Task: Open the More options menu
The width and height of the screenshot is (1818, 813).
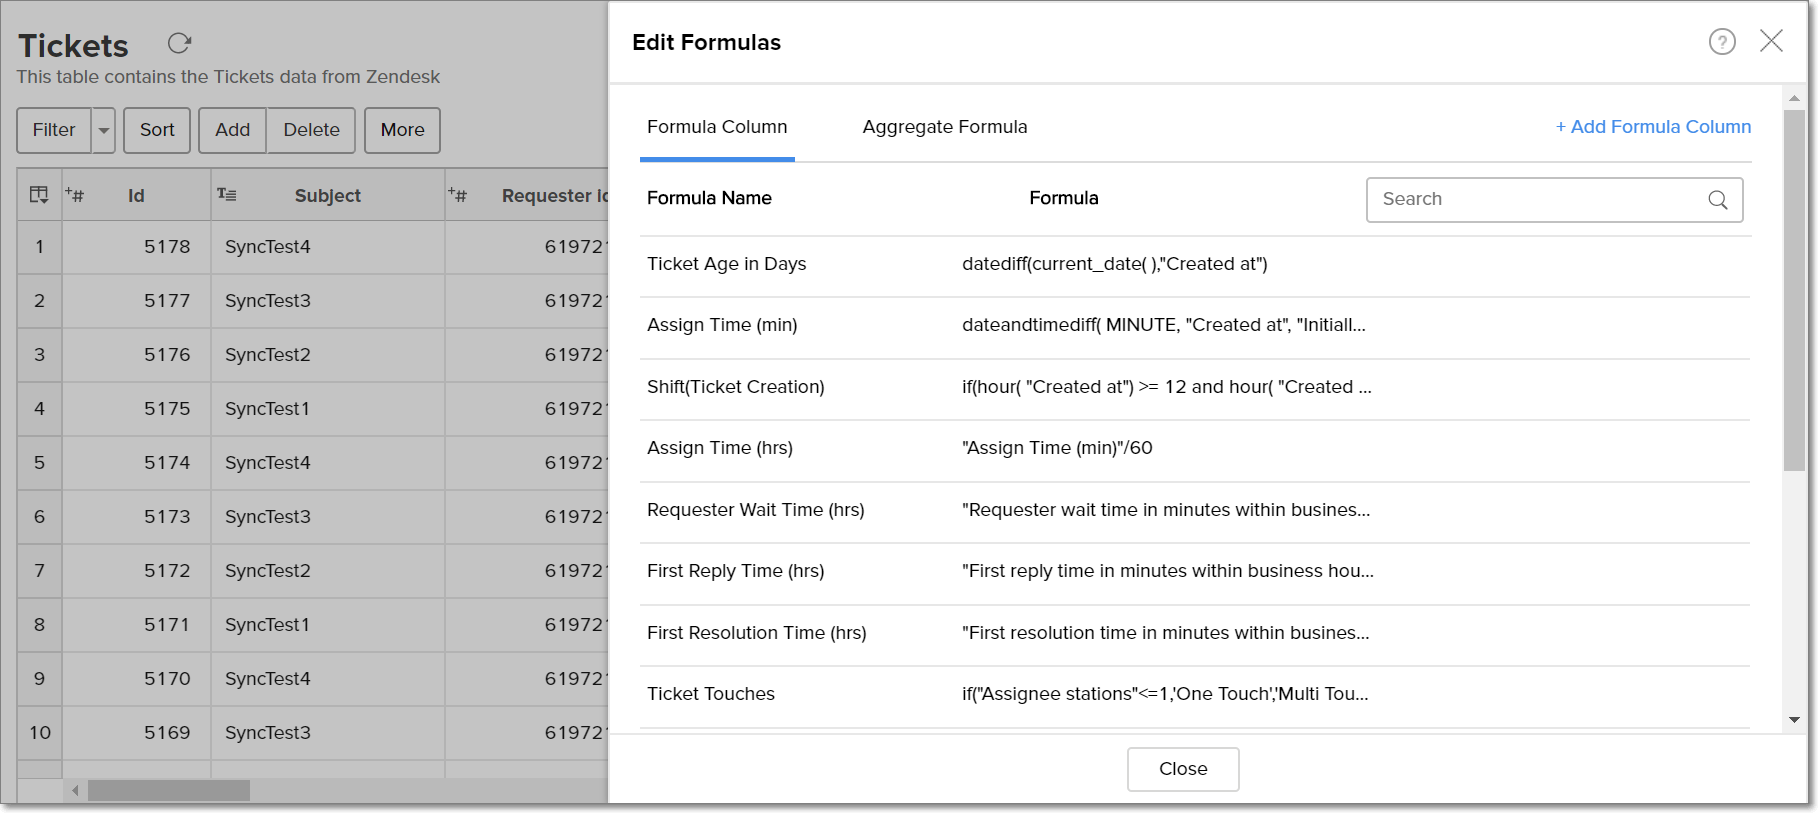Action: 402,131
